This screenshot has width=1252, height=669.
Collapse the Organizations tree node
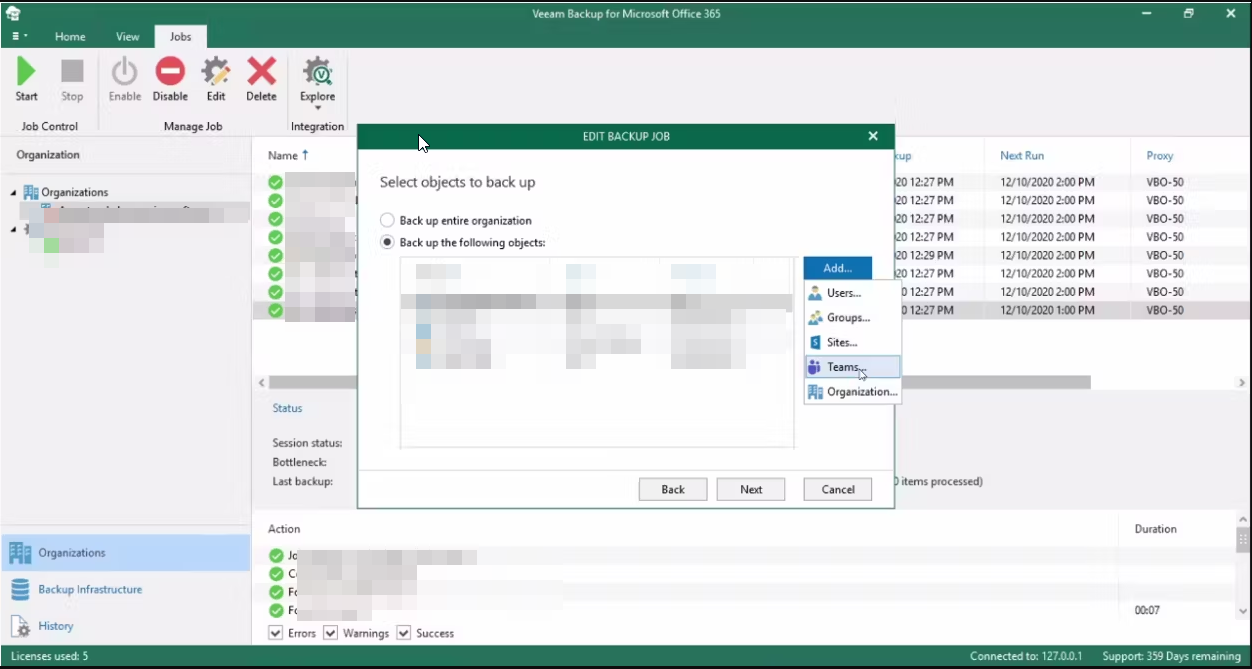coord(14,192)
